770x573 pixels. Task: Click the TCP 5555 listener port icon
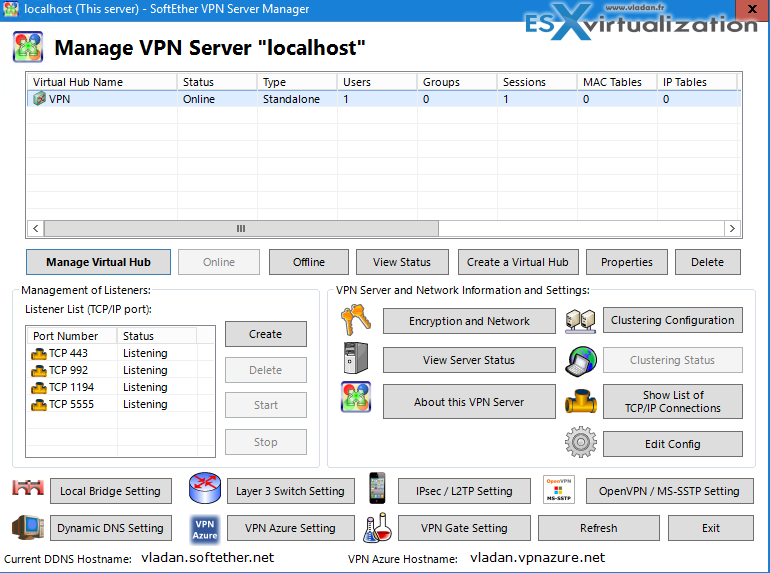click(x=39, y=405)
